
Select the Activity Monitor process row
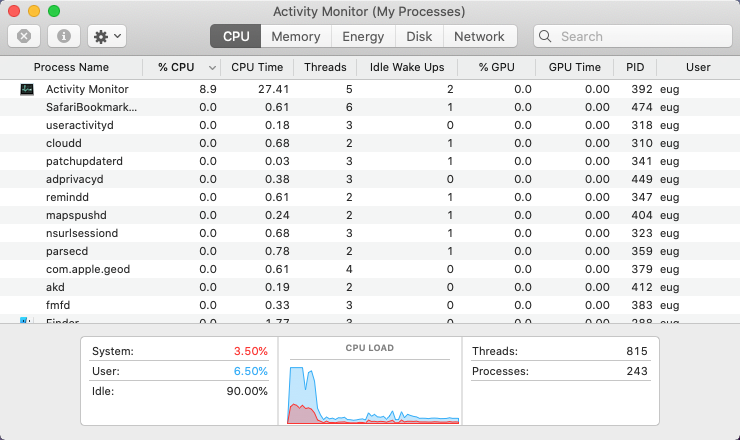tap(370, 89)
